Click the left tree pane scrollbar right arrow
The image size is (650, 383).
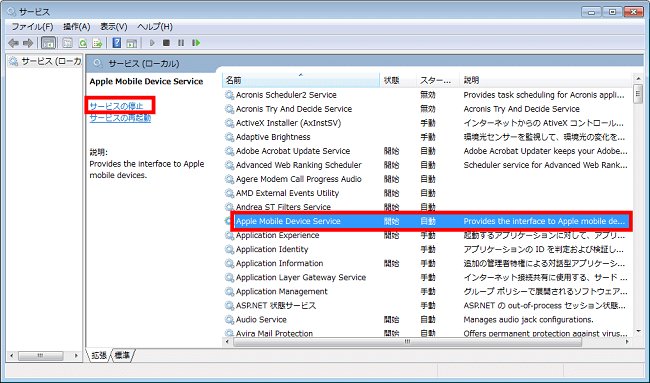[x=76, y=356]
